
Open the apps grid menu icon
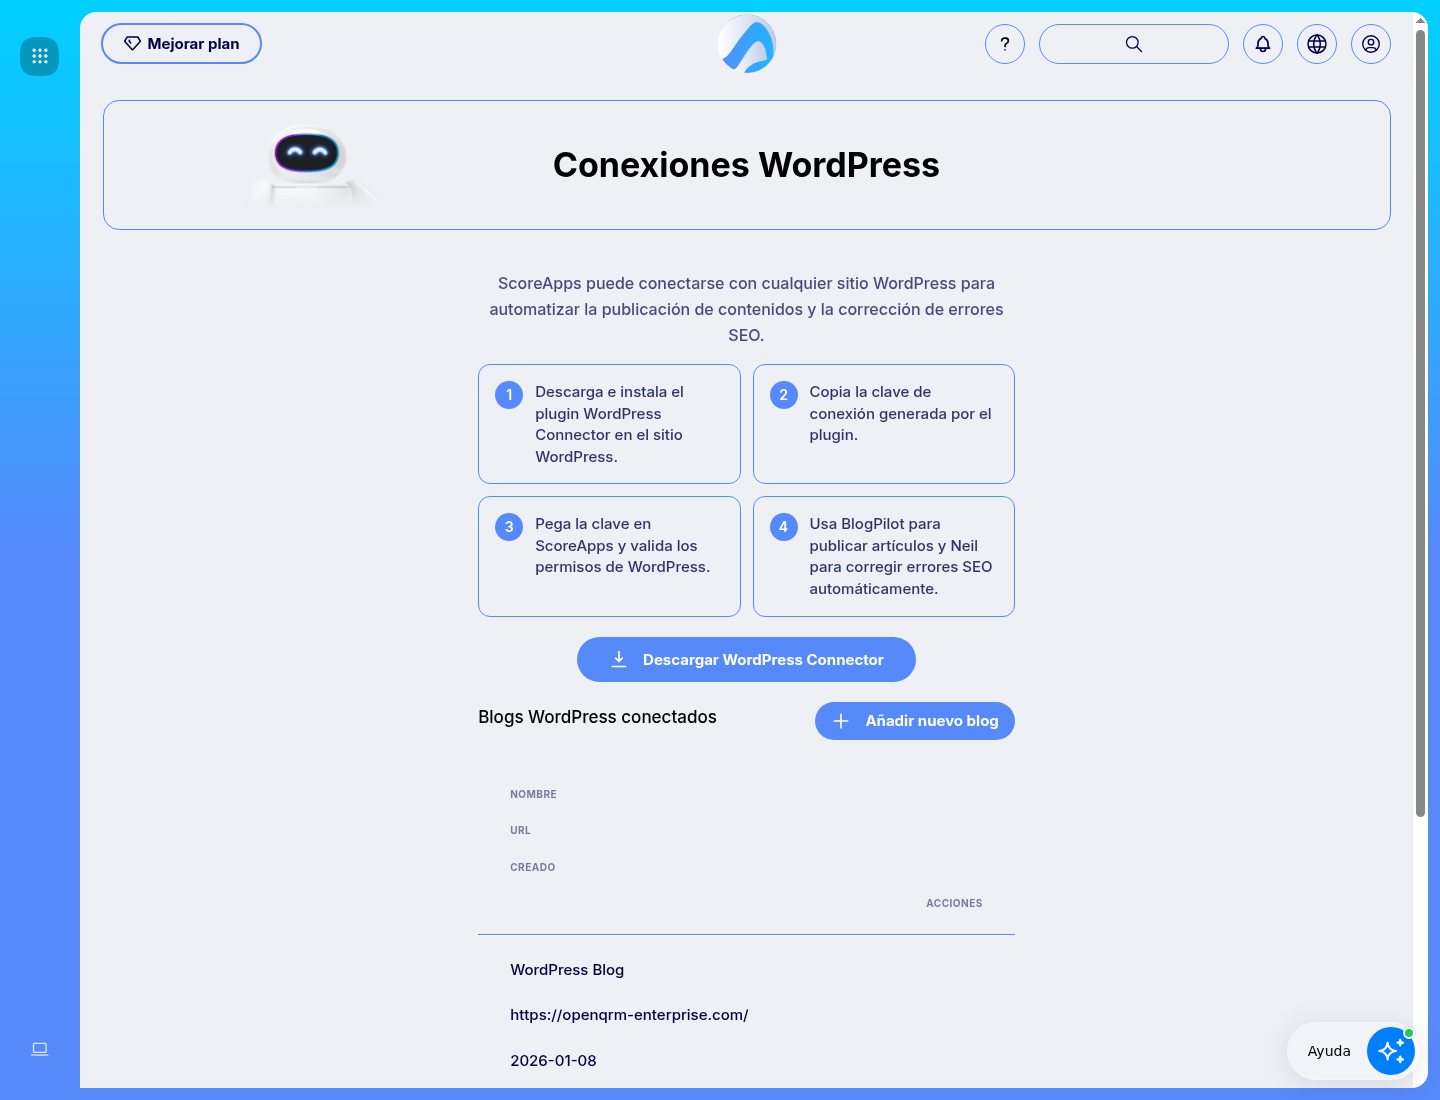click(x=40, y=56)
